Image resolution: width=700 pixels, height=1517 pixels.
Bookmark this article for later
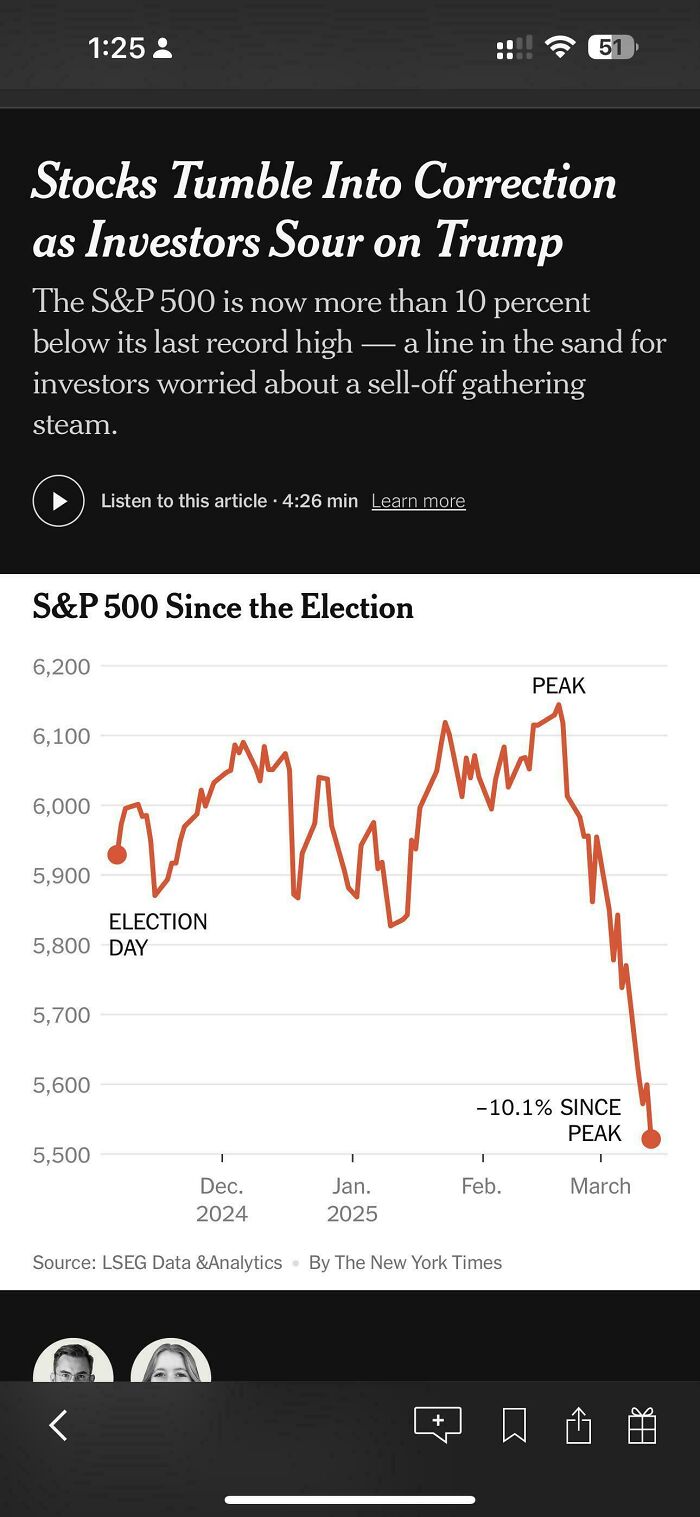(514, 1424)
